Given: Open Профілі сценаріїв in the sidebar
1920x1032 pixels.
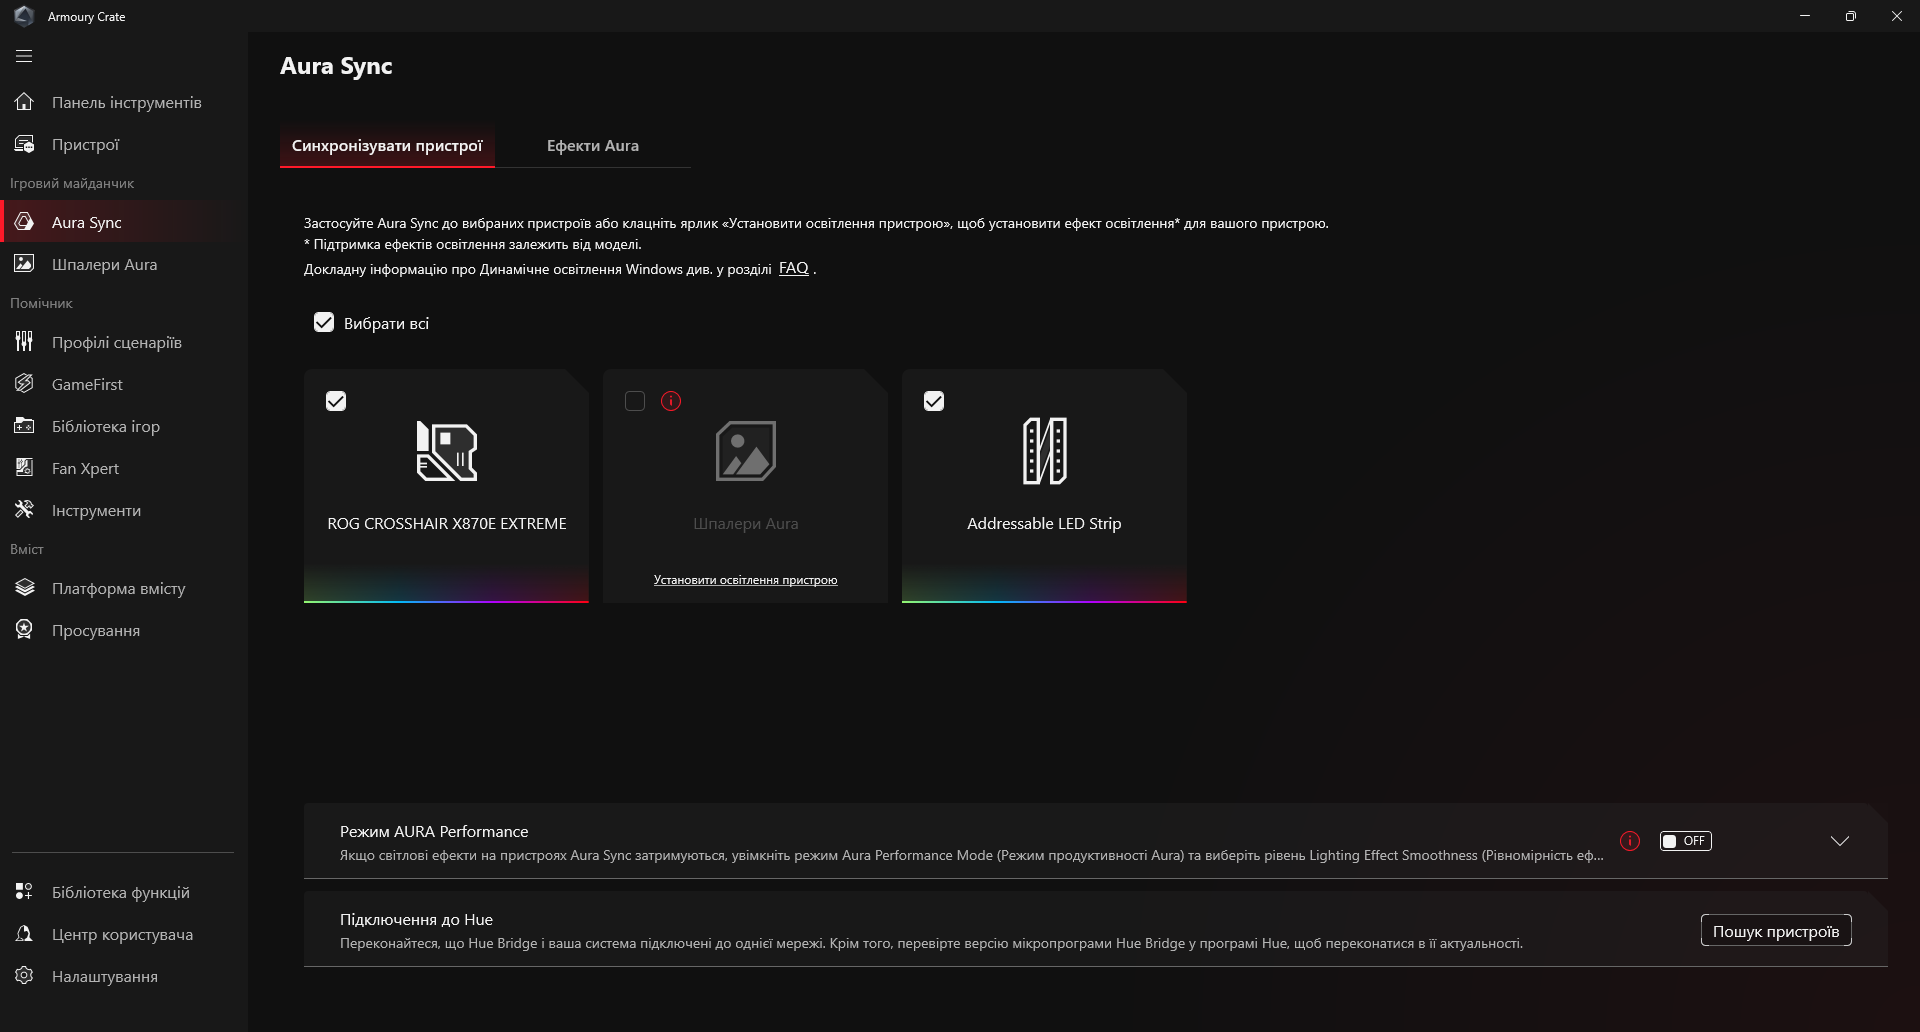Looking at the screenshot, I should click(x=124, y=342).
